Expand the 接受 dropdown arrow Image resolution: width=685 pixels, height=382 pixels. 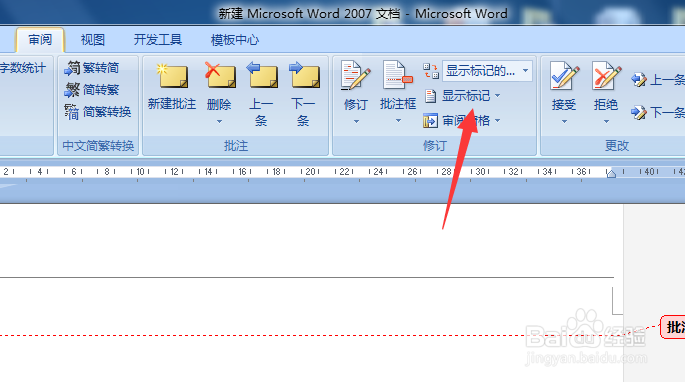[x=564, y=122]
